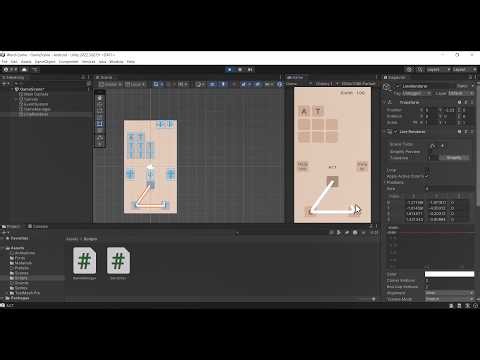Collapse the Positions foldout in Line Renderer
Image resolution: width=480 pixels, height=360 pixels.
tap(385, 182)
